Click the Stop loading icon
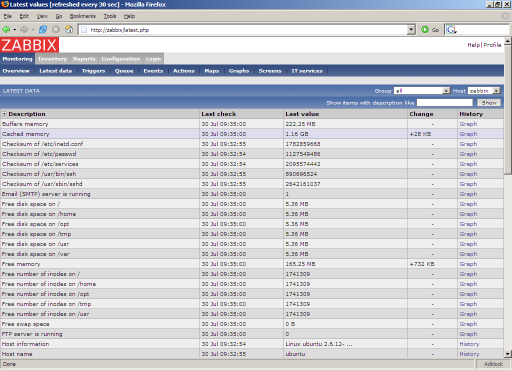 56,30
